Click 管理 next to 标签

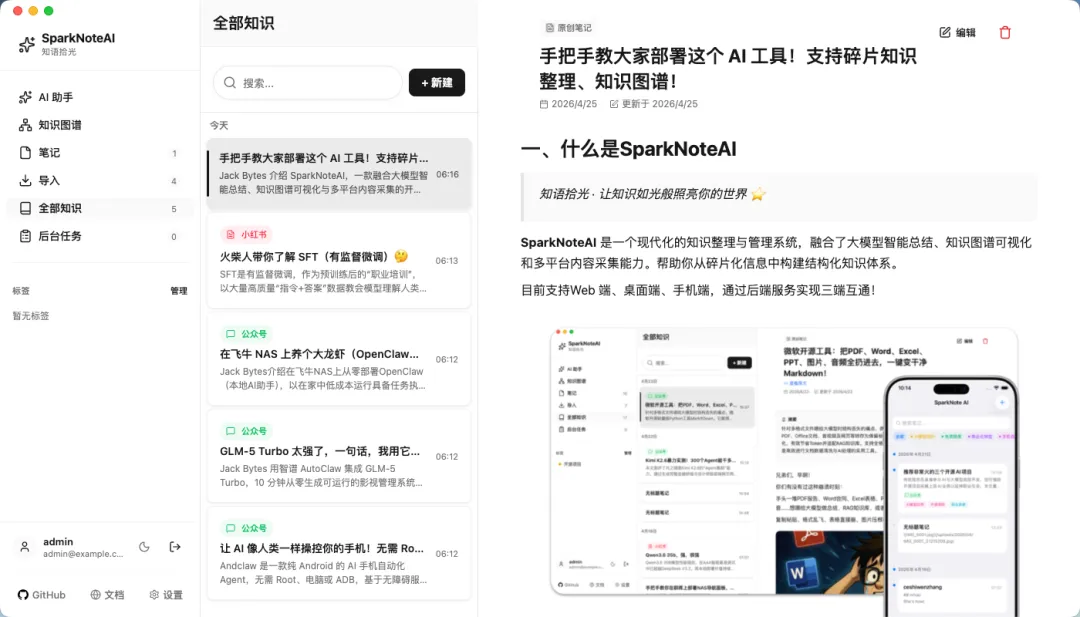coord(179,291)
